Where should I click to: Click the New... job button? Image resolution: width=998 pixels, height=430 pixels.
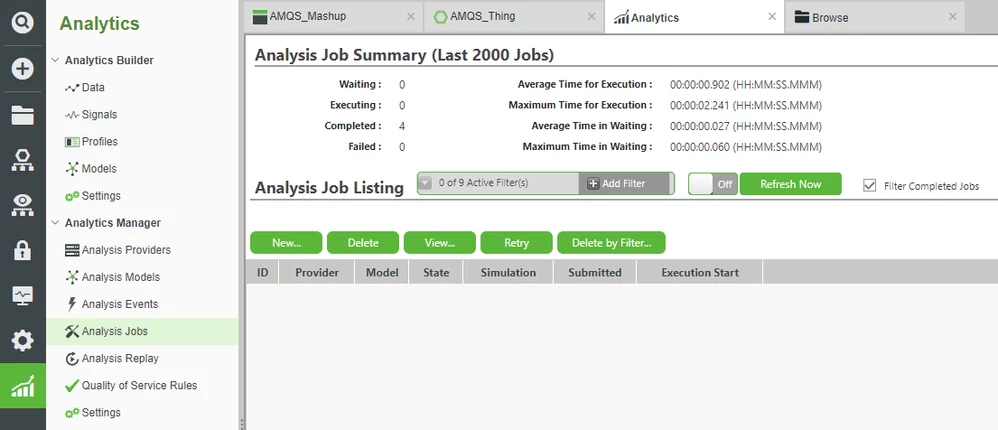[x=286, y=242]
